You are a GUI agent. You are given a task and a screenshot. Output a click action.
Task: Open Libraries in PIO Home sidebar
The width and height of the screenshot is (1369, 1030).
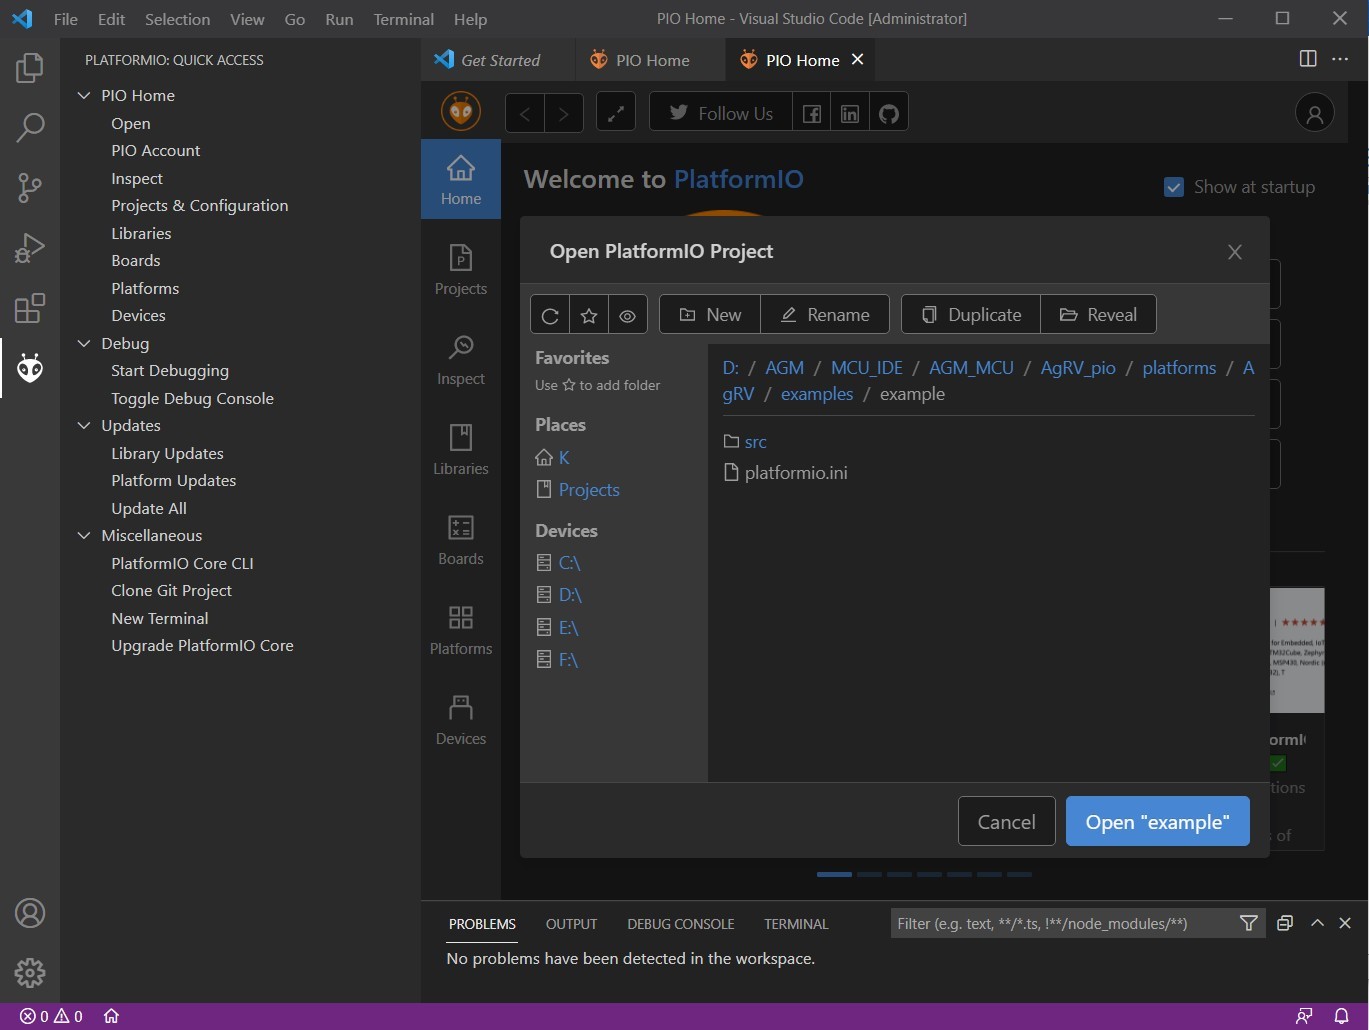[x=461, y=449]
